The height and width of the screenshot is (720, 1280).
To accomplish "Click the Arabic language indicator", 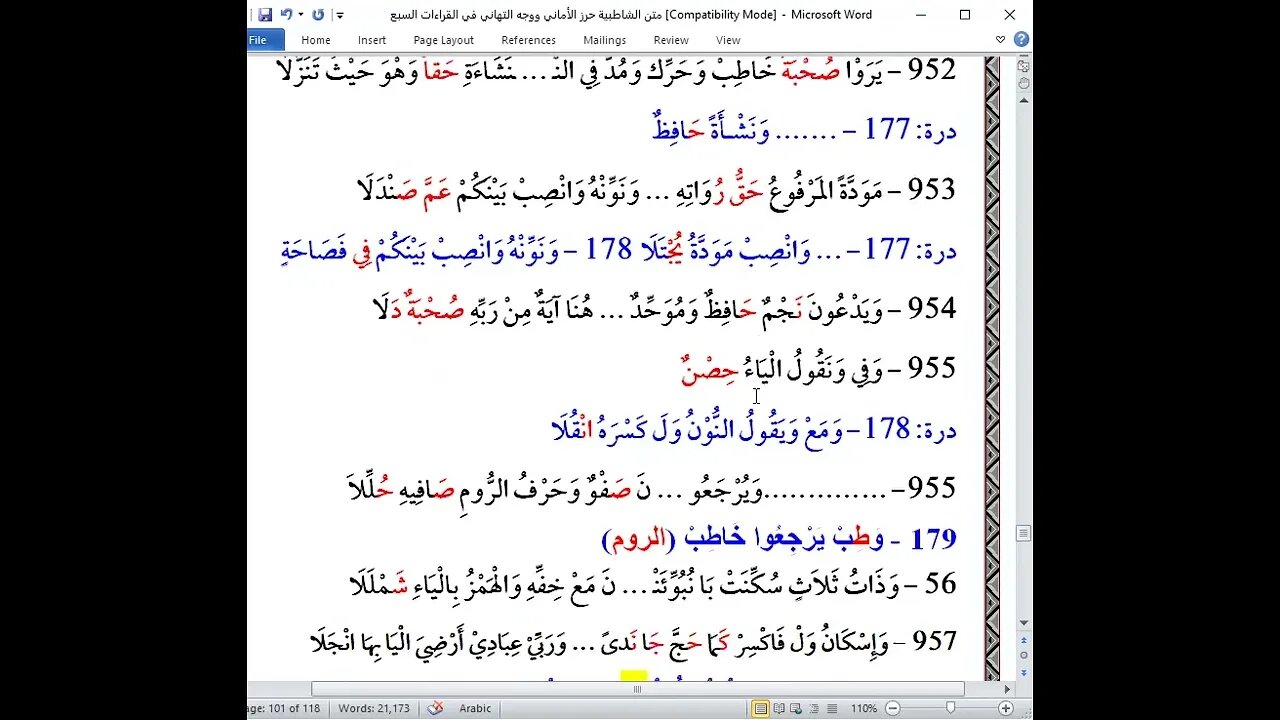I will [475, 708].
